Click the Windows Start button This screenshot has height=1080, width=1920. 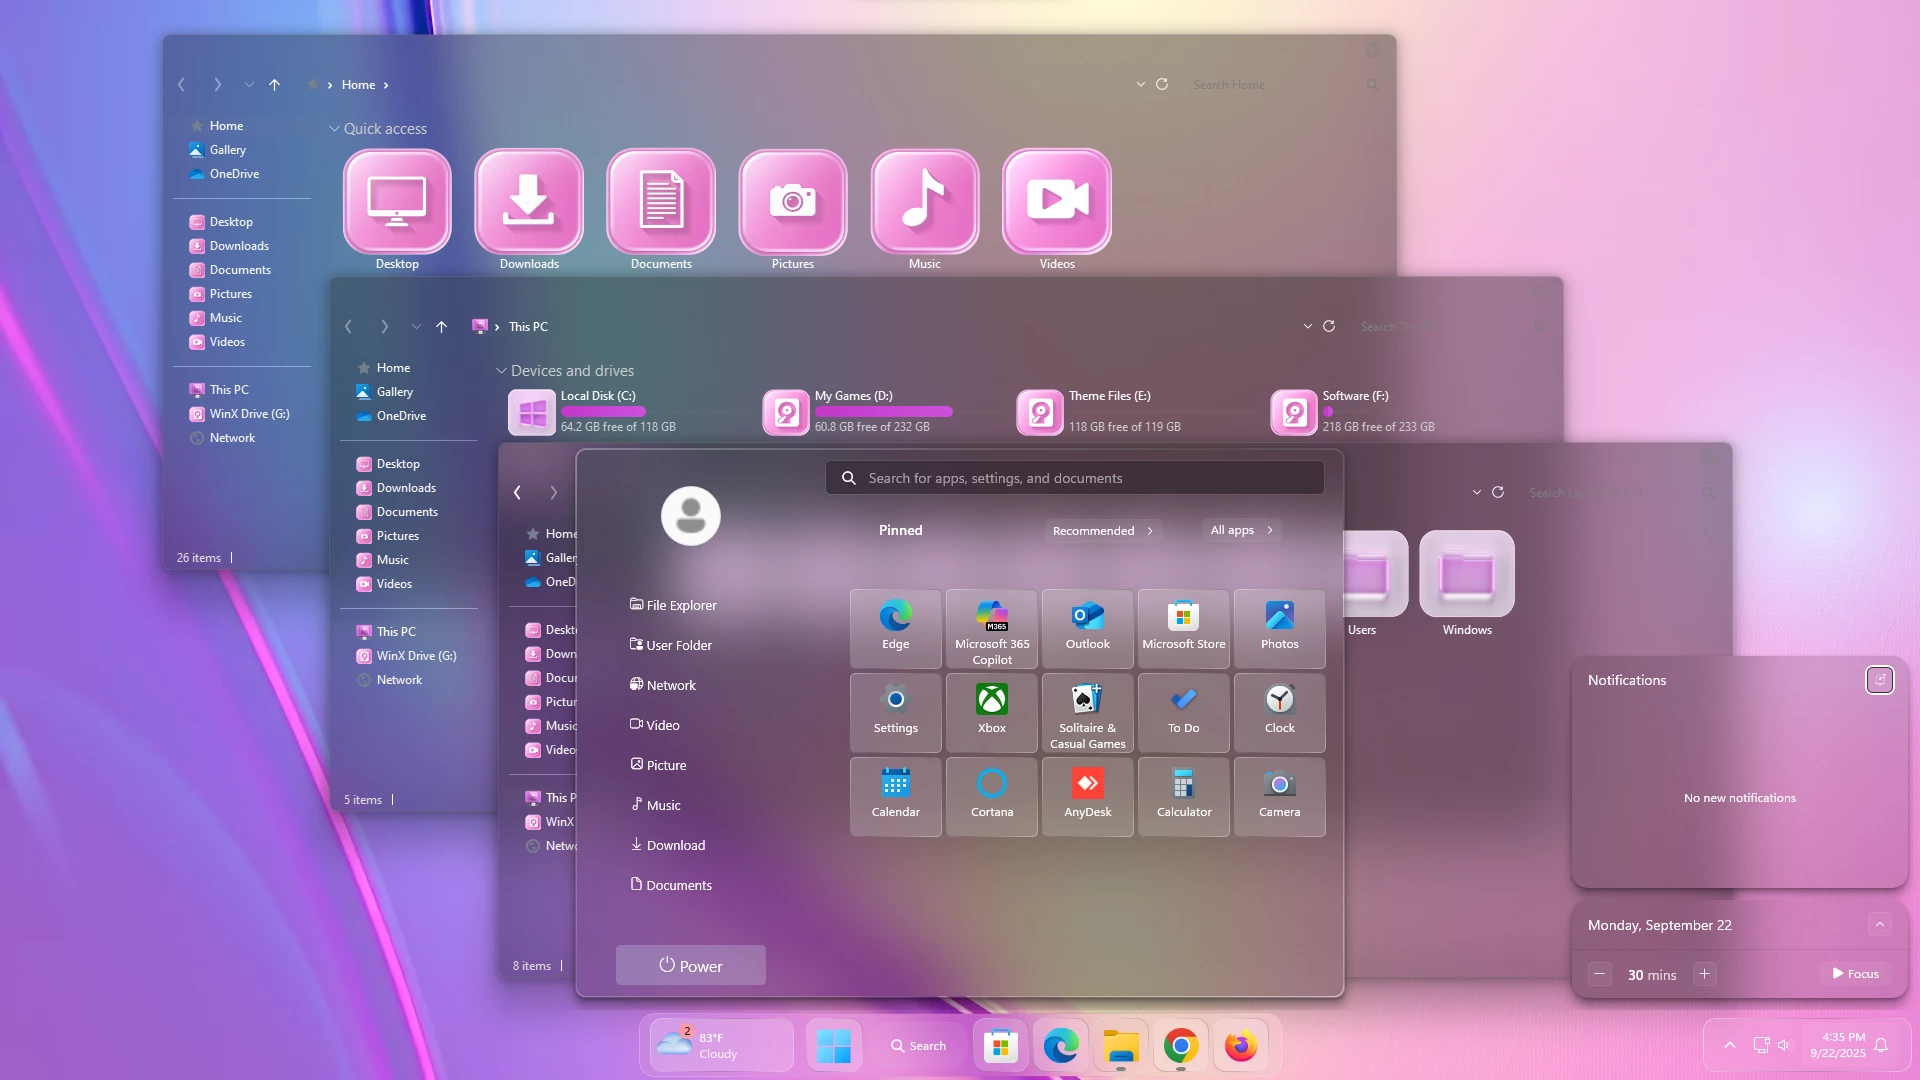point(834,1046)
